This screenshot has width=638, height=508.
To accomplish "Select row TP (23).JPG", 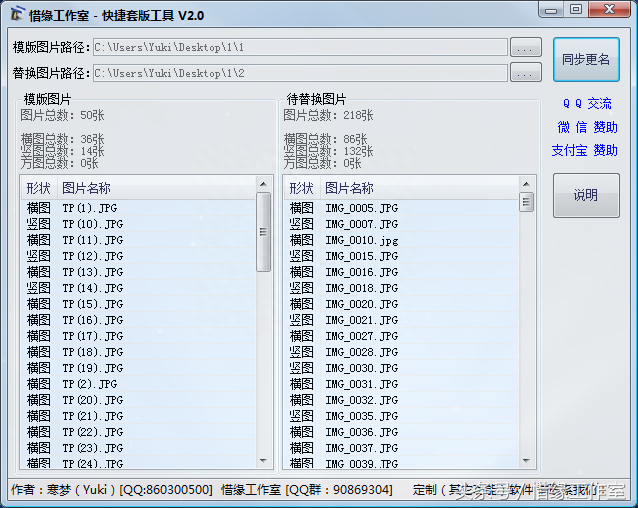I will point(138,448).
